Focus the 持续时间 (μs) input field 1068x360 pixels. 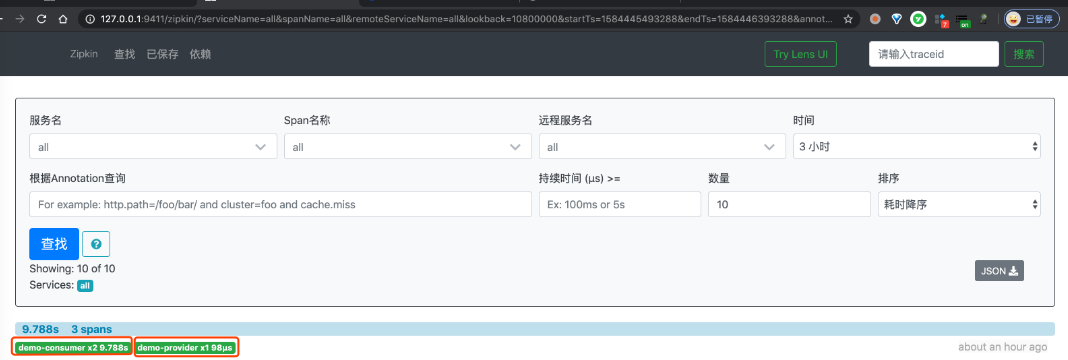pyautogui.click(x=620, y=204)
